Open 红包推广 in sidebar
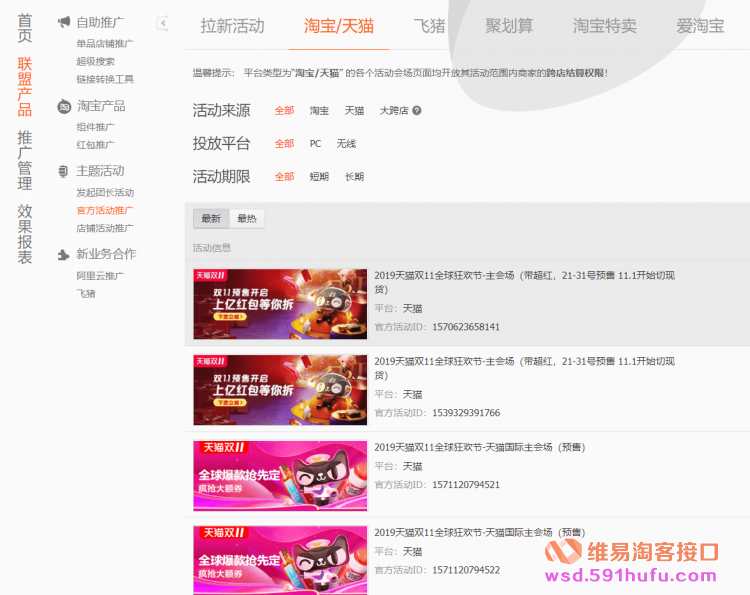Viewport: 750px width, 595px height. click(95, 144)
